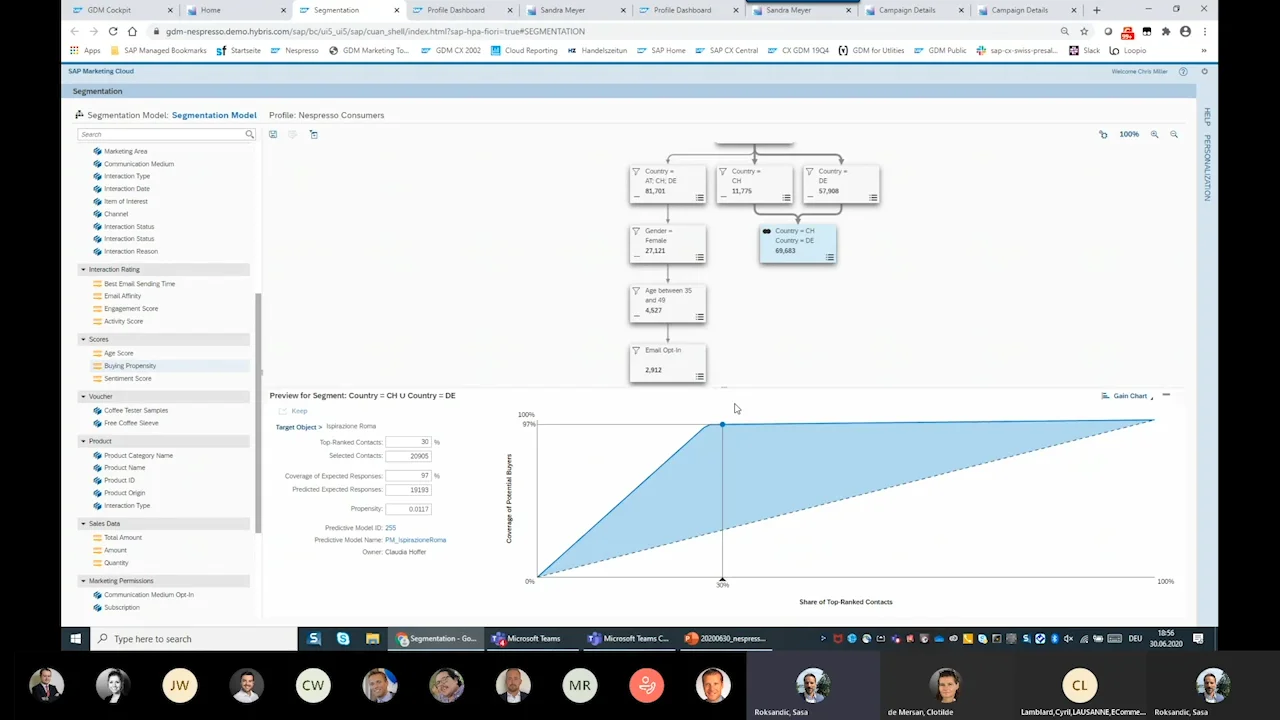Click the list icon on the 69,683 union segment
1280x720 pixels.
pyautogui.click(x=830, y=258)
